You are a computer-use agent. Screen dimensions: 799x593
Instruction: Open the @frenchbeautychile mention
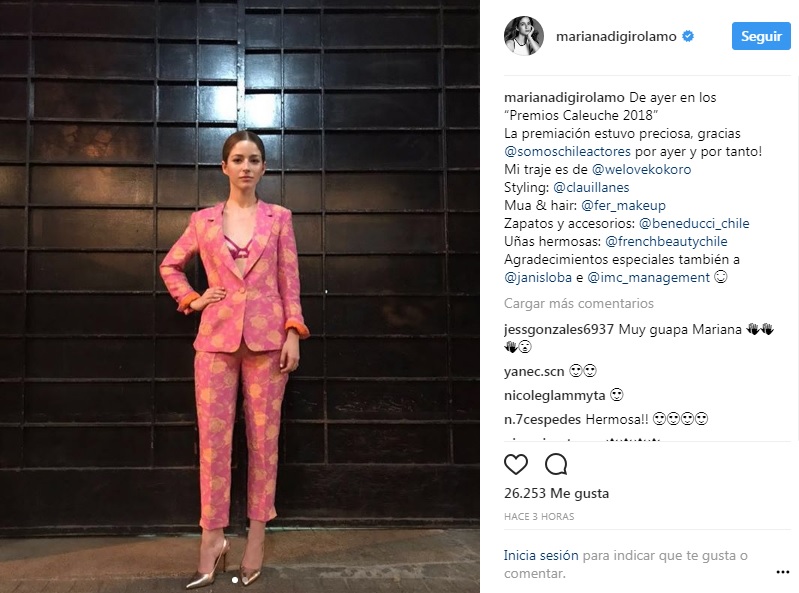point(666,241)
